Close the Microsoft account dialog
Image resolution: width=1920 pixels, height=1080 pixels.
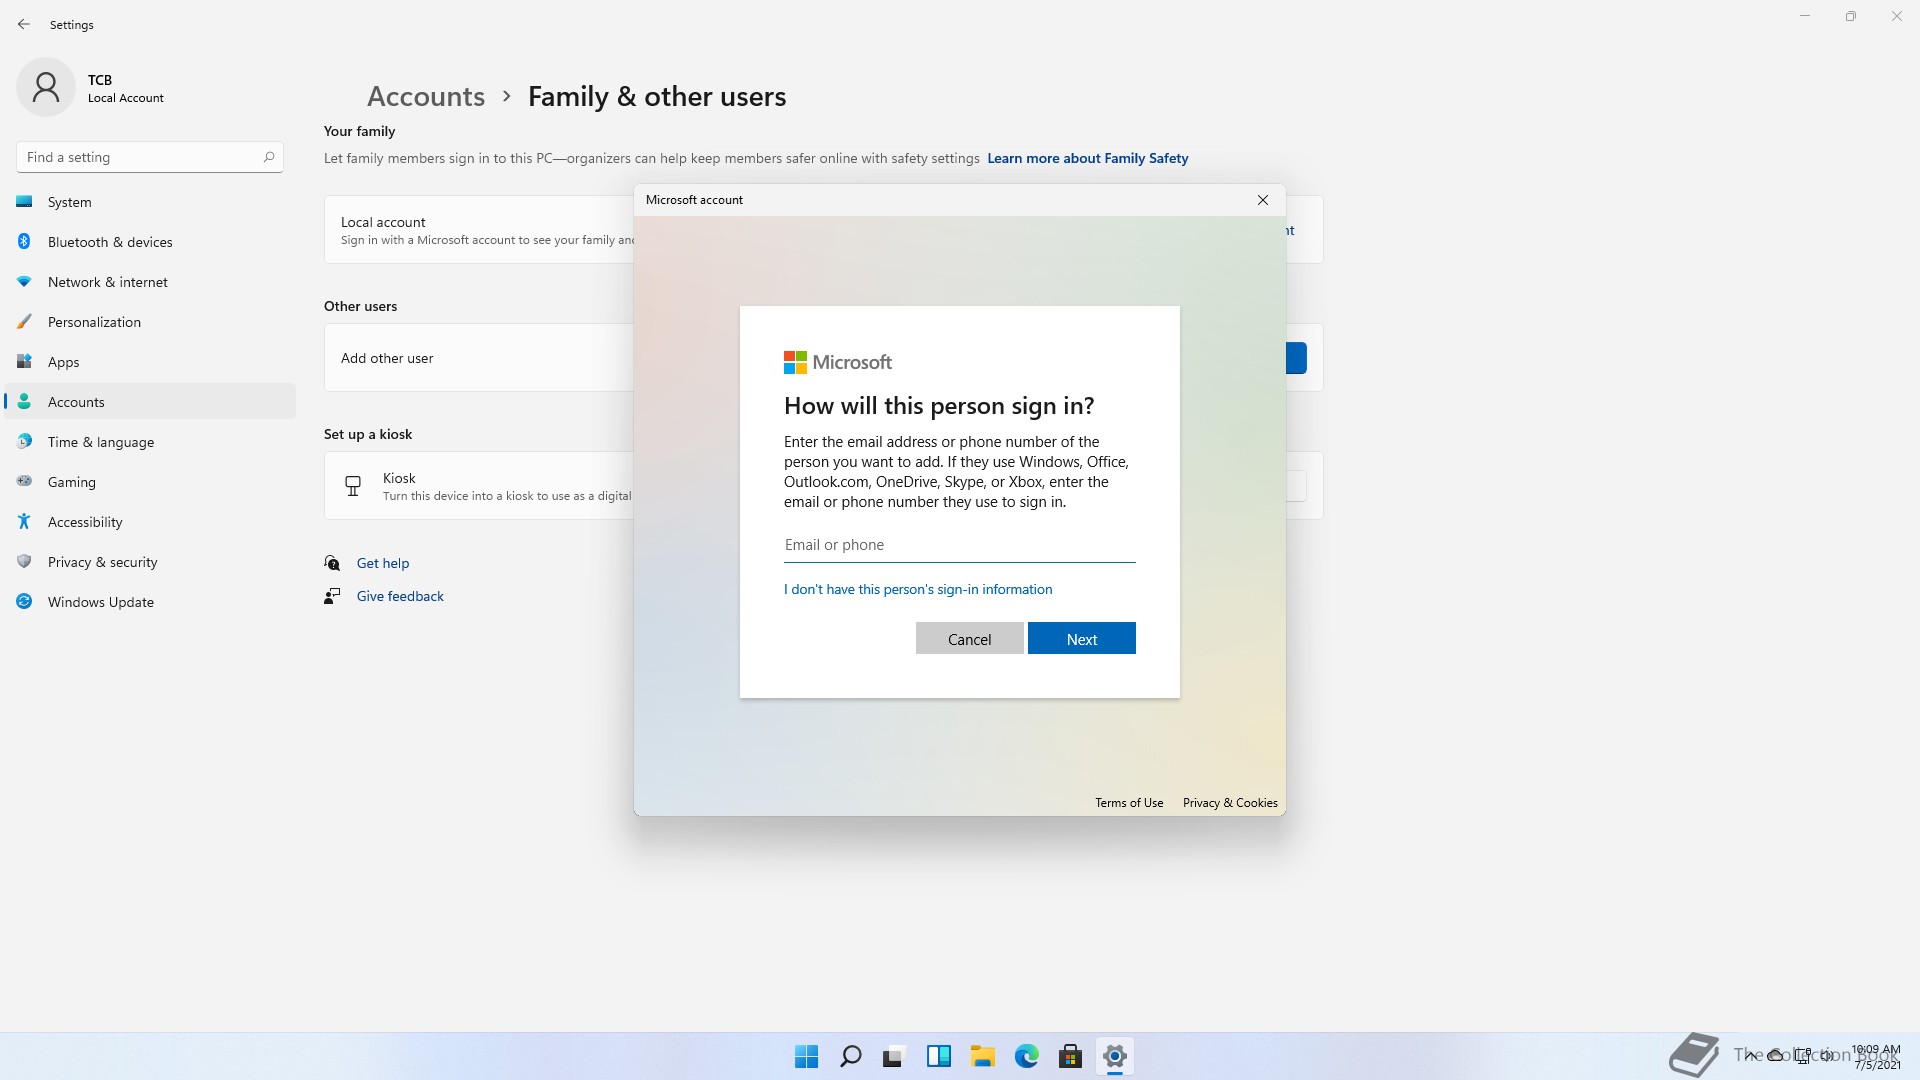click(x=1263, y=200)
